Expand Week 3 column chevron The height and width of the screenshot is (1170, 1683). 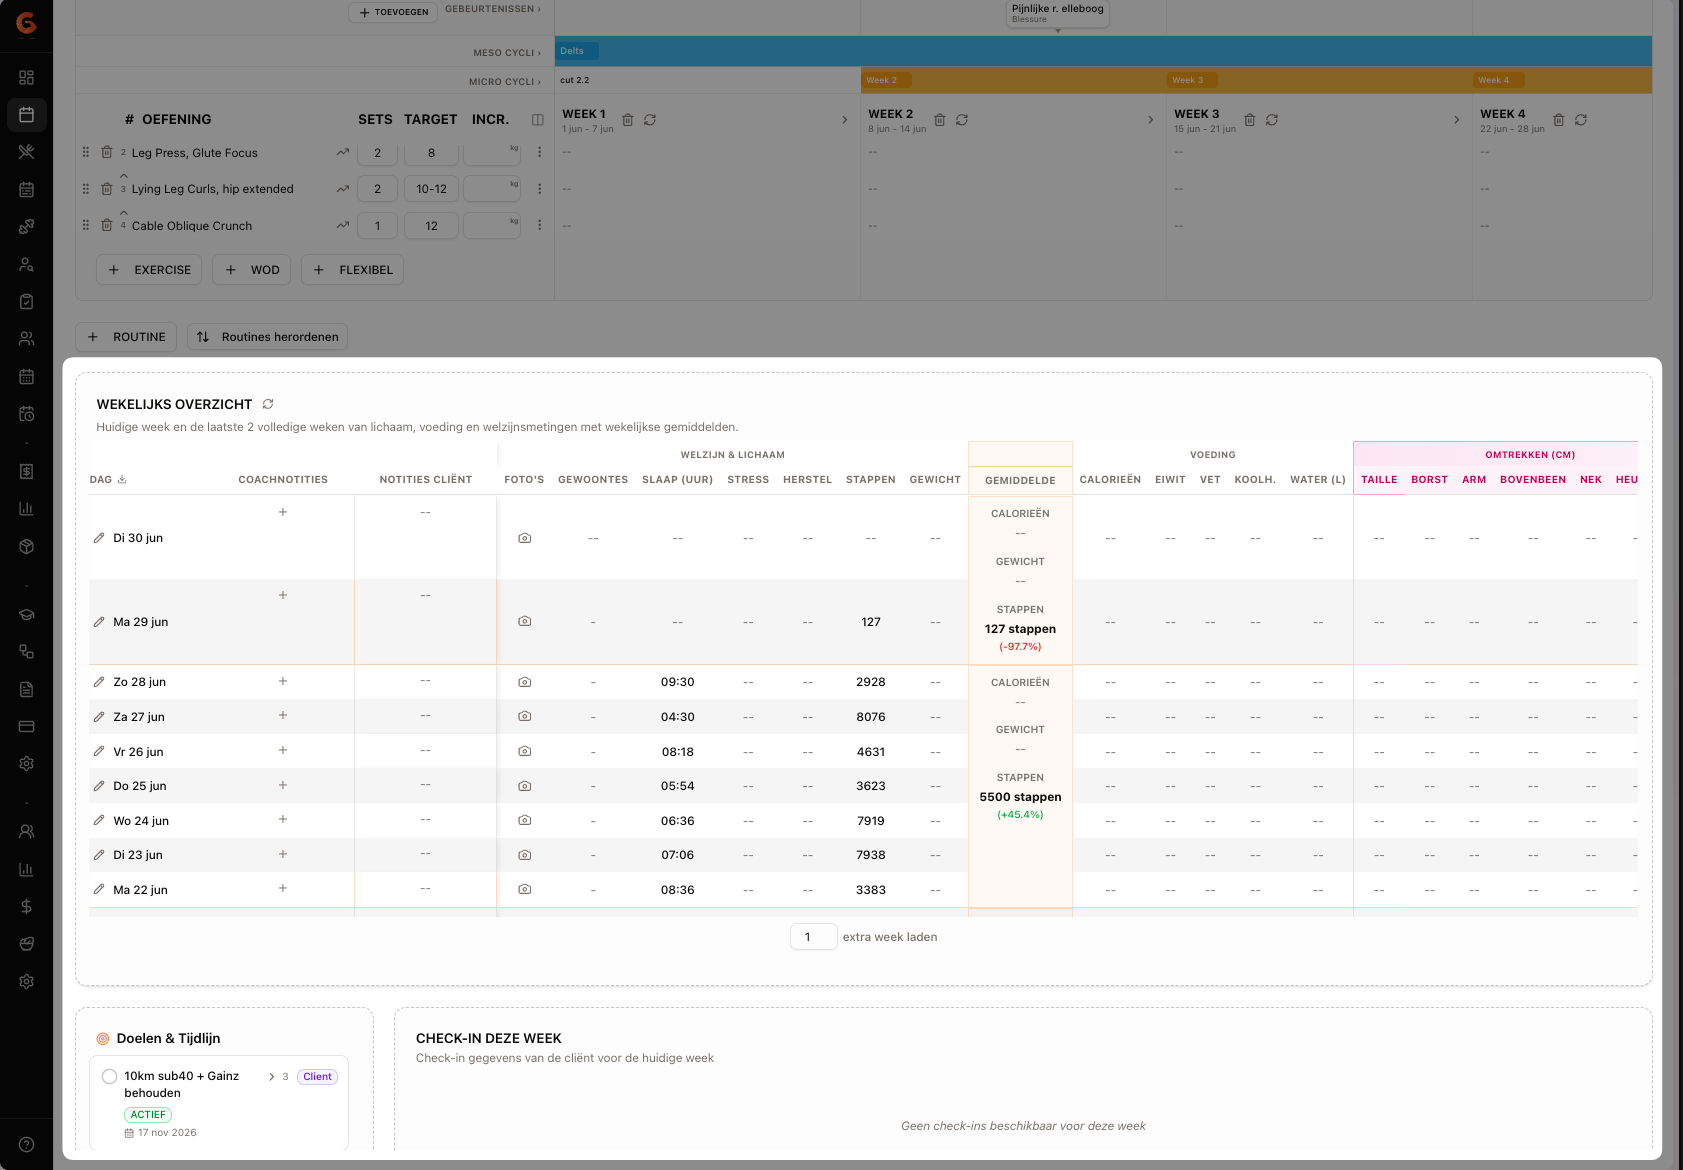click(x=1457, y=120)
